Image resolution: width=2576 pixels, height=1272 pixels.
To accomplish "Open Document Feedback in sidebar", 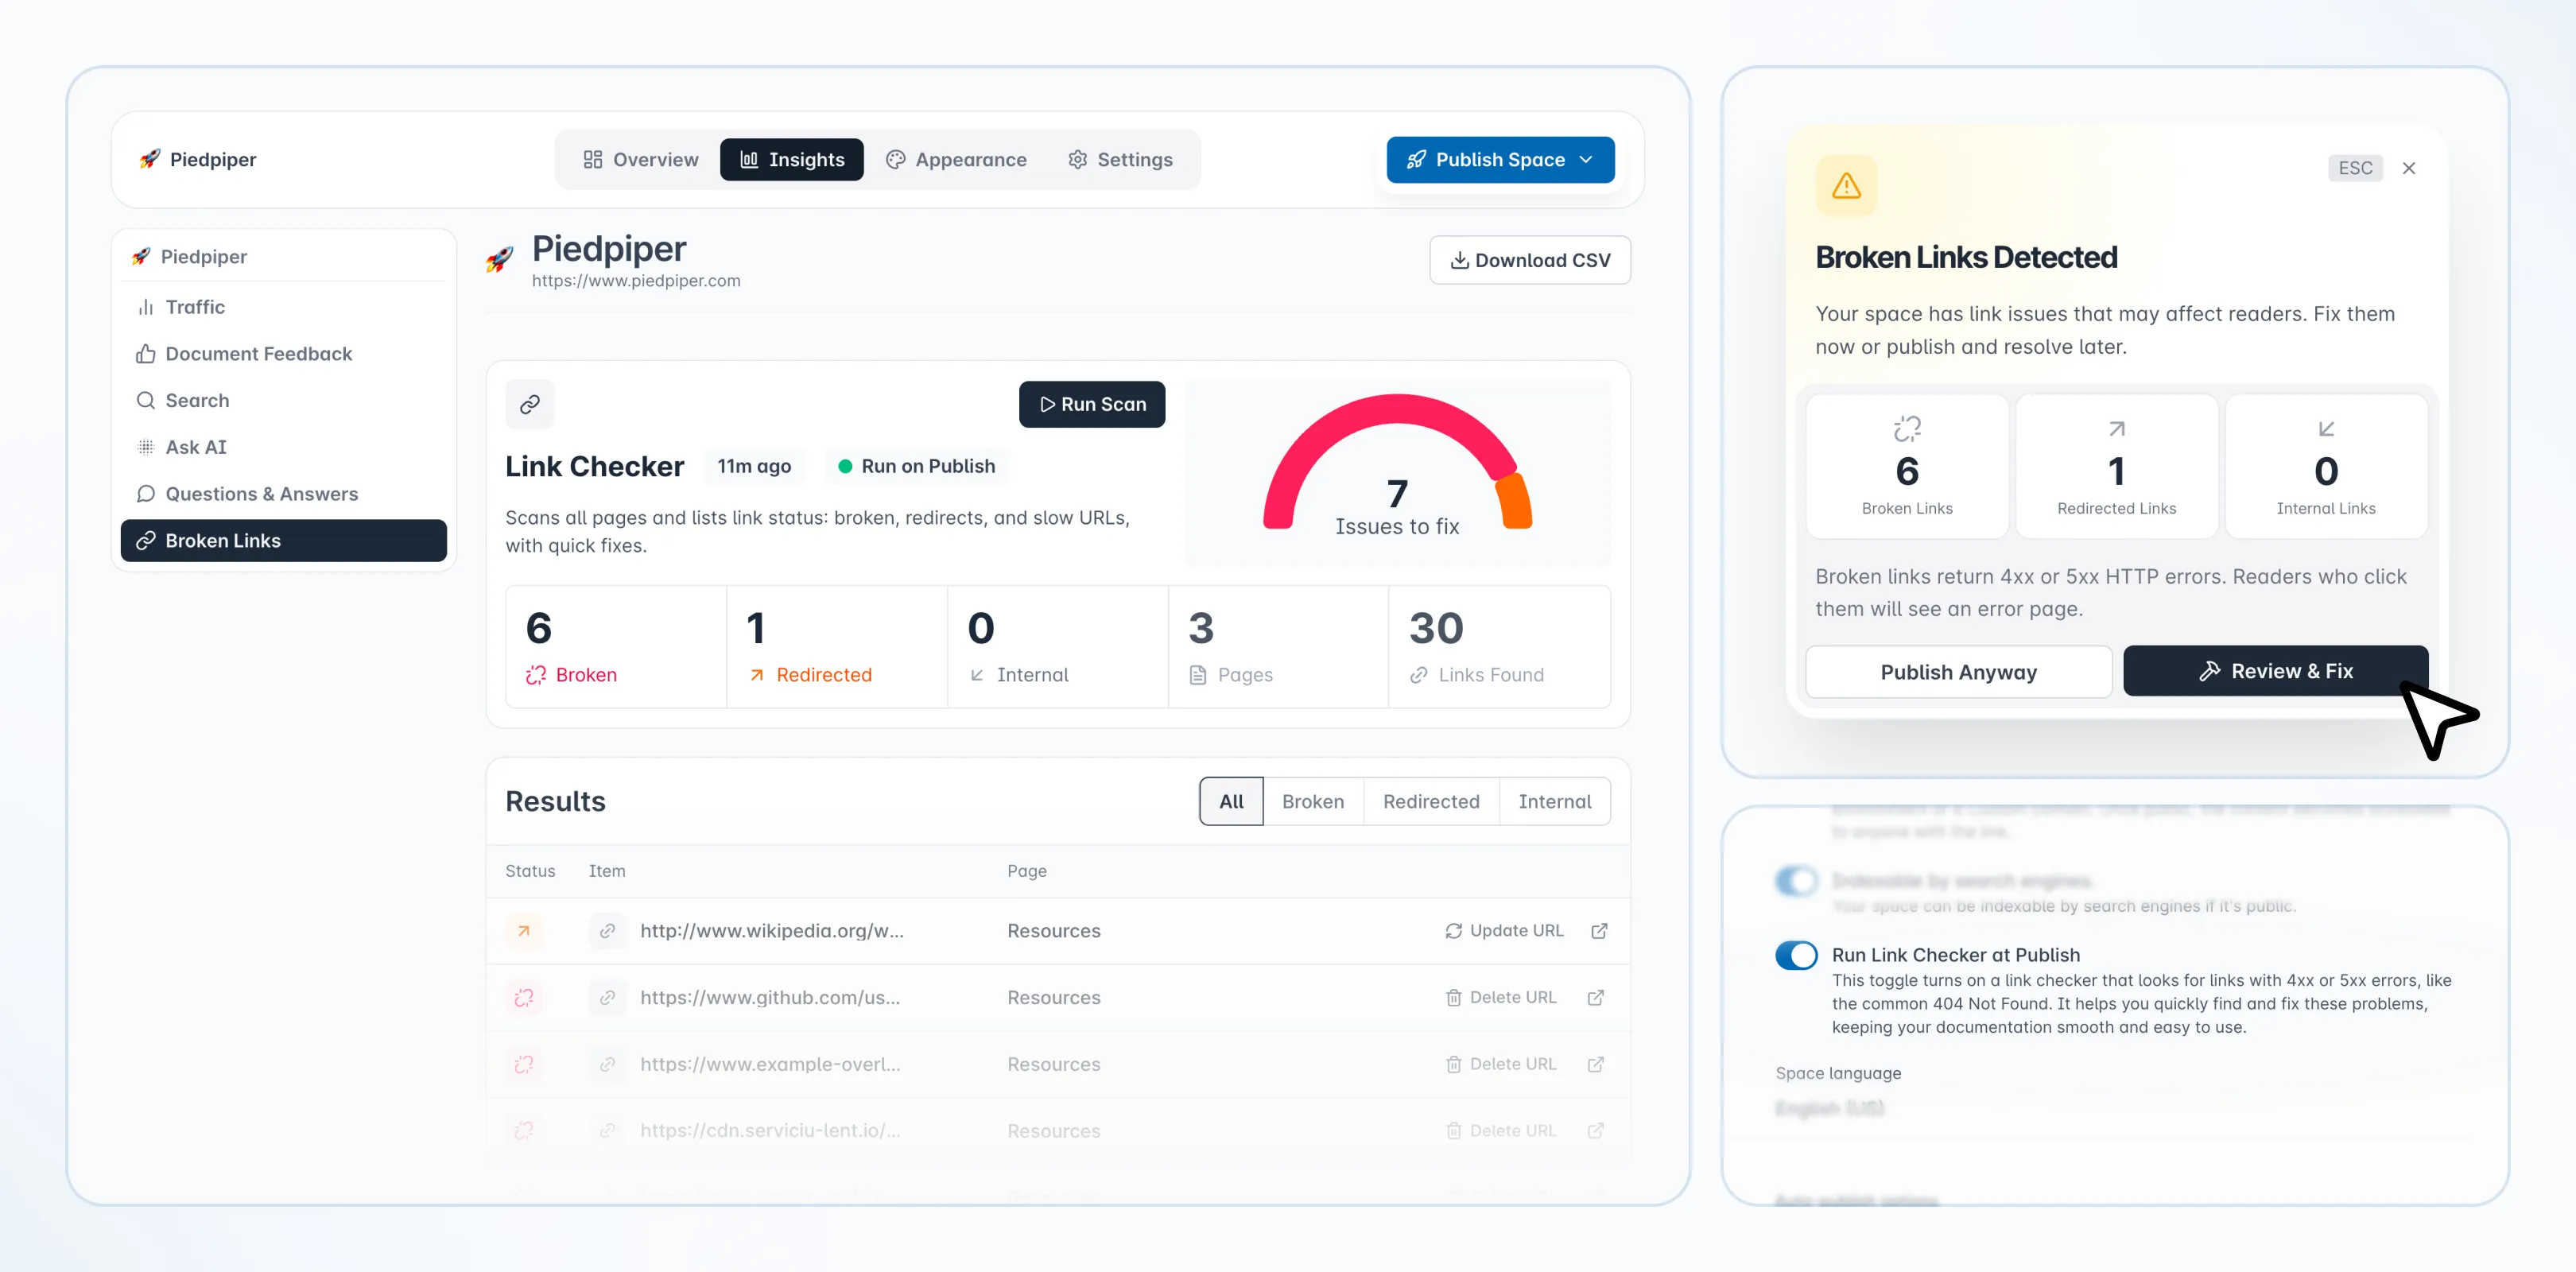I will (283, 354).
